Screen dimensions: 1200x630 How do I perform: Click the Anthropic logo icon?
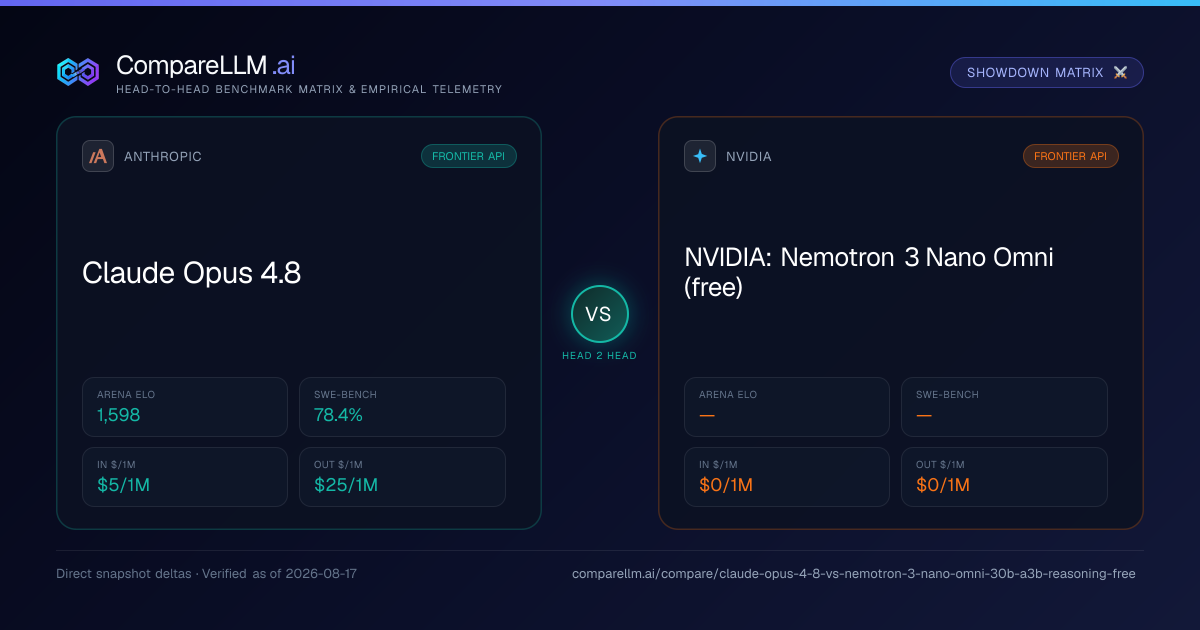[x=98, y=156]
